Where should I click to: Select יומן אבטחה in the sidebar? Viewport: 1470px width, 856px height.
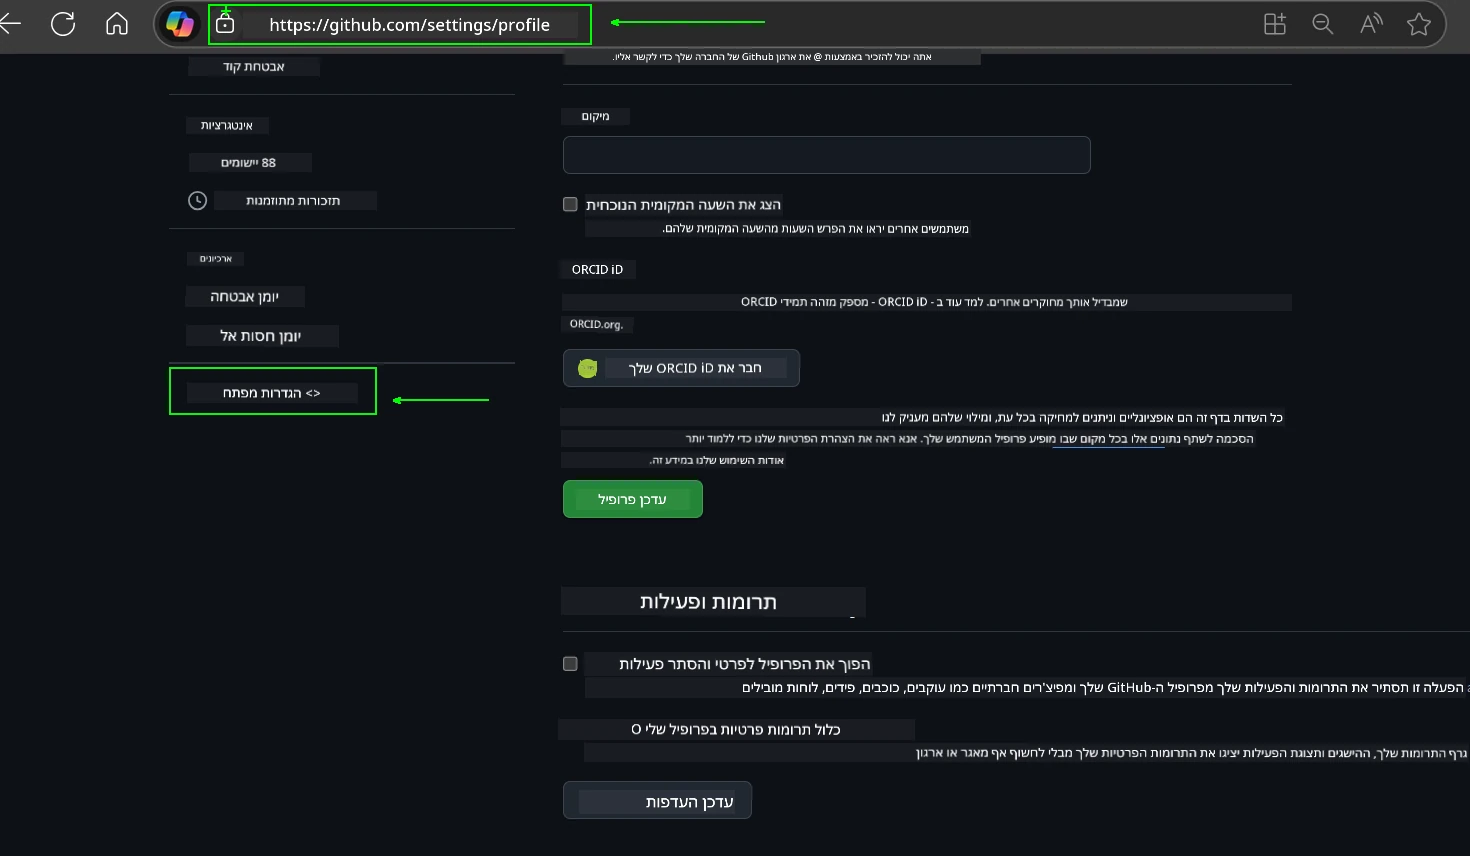(245, 297)
